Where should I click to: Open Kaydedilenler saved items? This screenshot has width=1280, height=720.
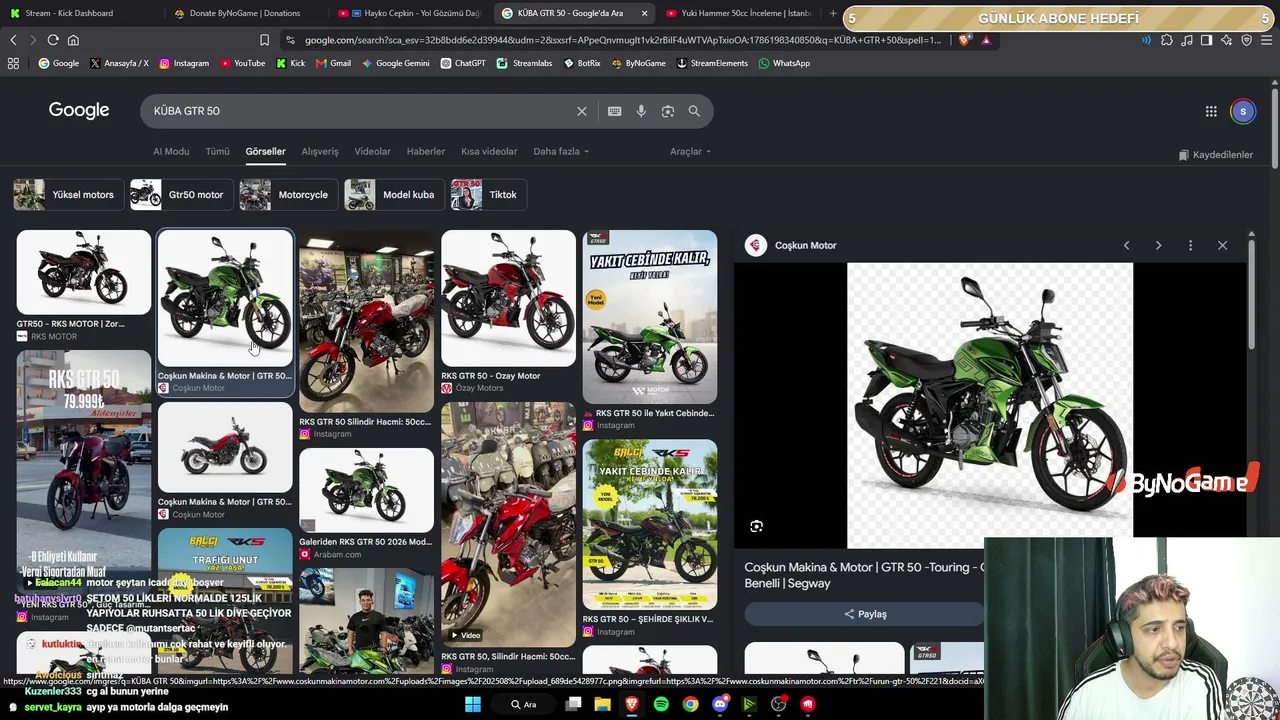coord(1215,155)
